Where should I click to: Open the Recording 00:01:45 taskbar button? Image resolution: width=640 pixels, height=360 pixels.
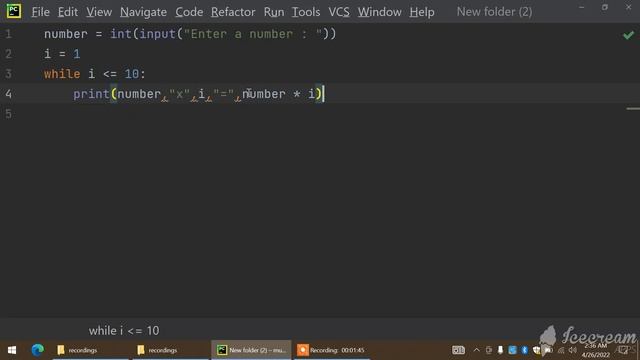point(331,350)
